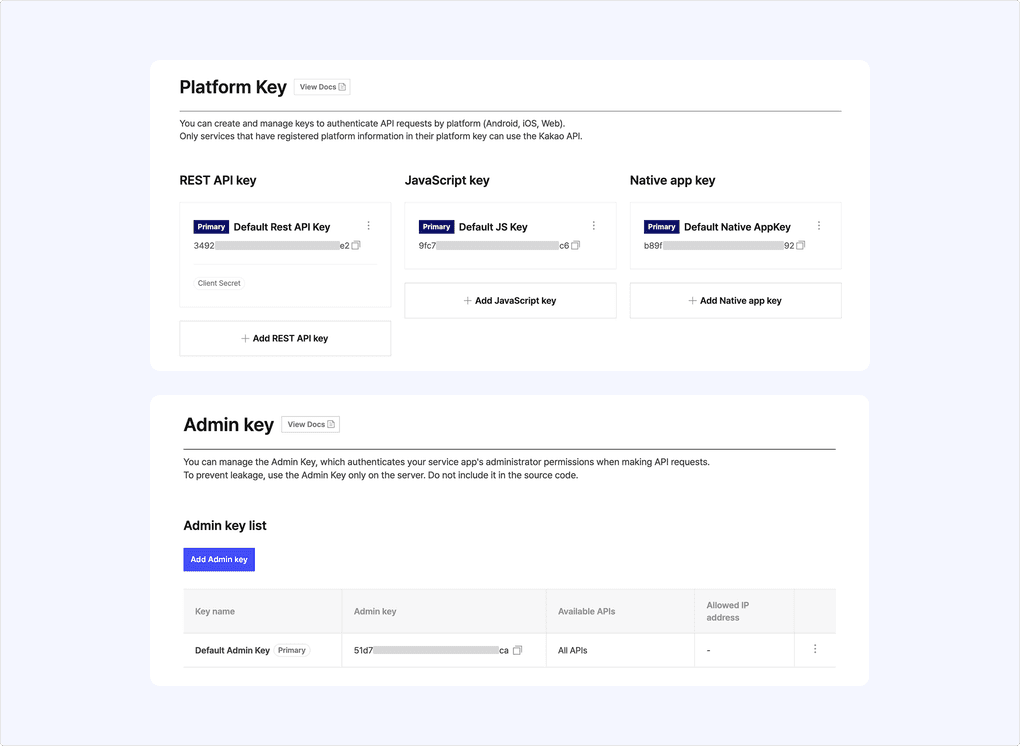Screen dimensions: 1020x746
Task: Select the Default JS Key title
Action: click(x=493, y=227)
